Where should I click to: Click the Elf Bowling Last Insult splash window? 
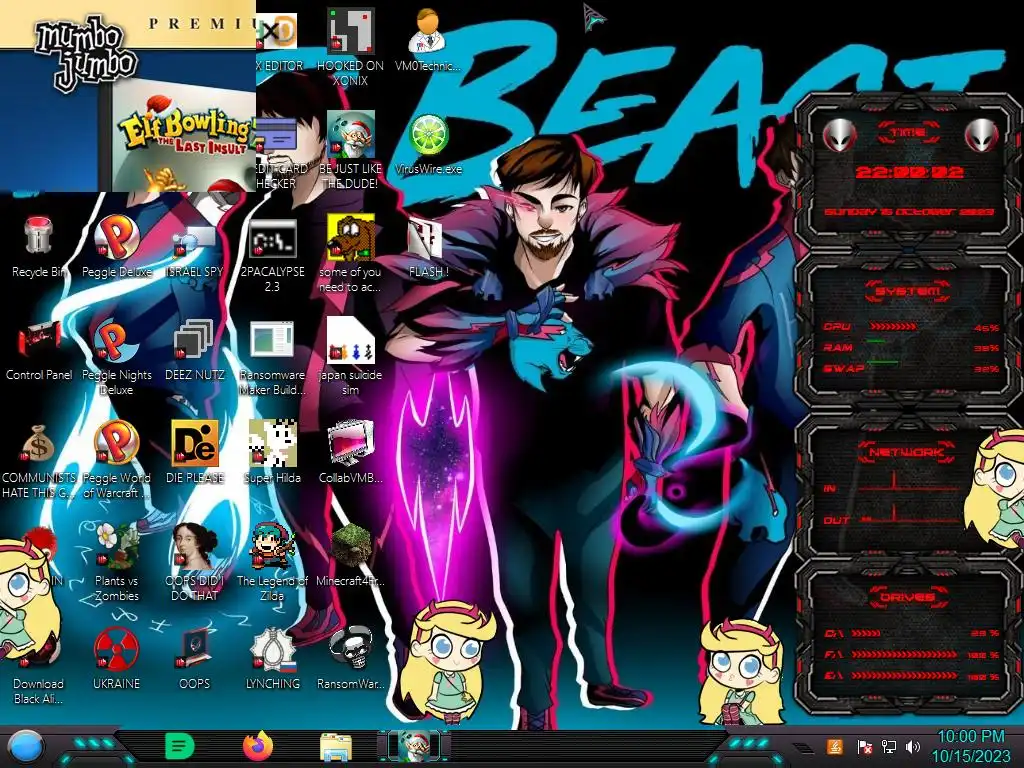coord(128,96)
